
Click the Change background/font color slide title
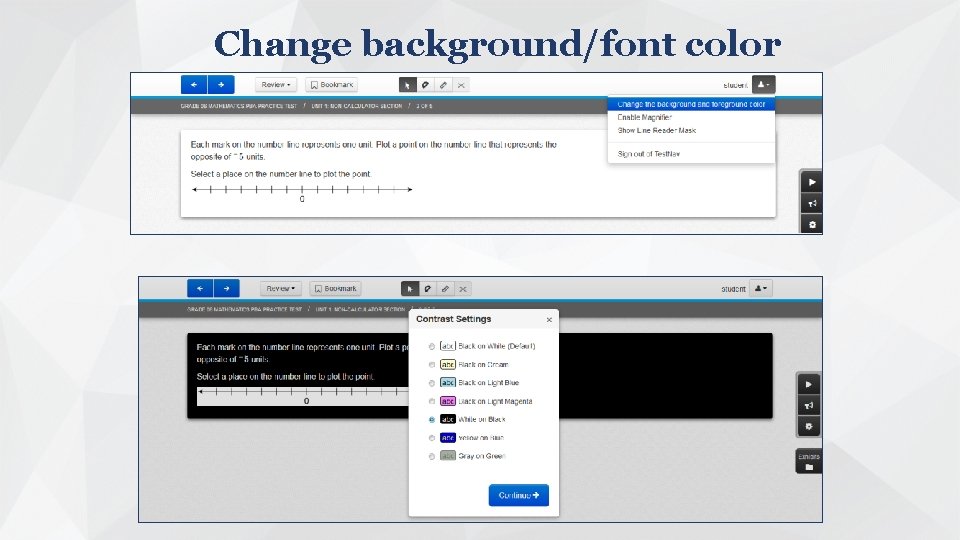pyautogui.click(x=497, y=44)
